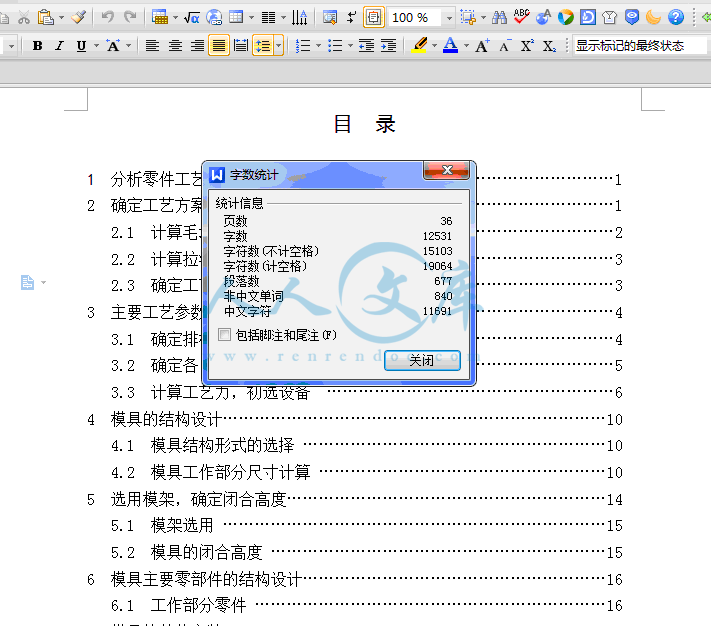Click the Paste clipboard icon
The width and height of the screenshot is (711, 626).
click(45, 18)
